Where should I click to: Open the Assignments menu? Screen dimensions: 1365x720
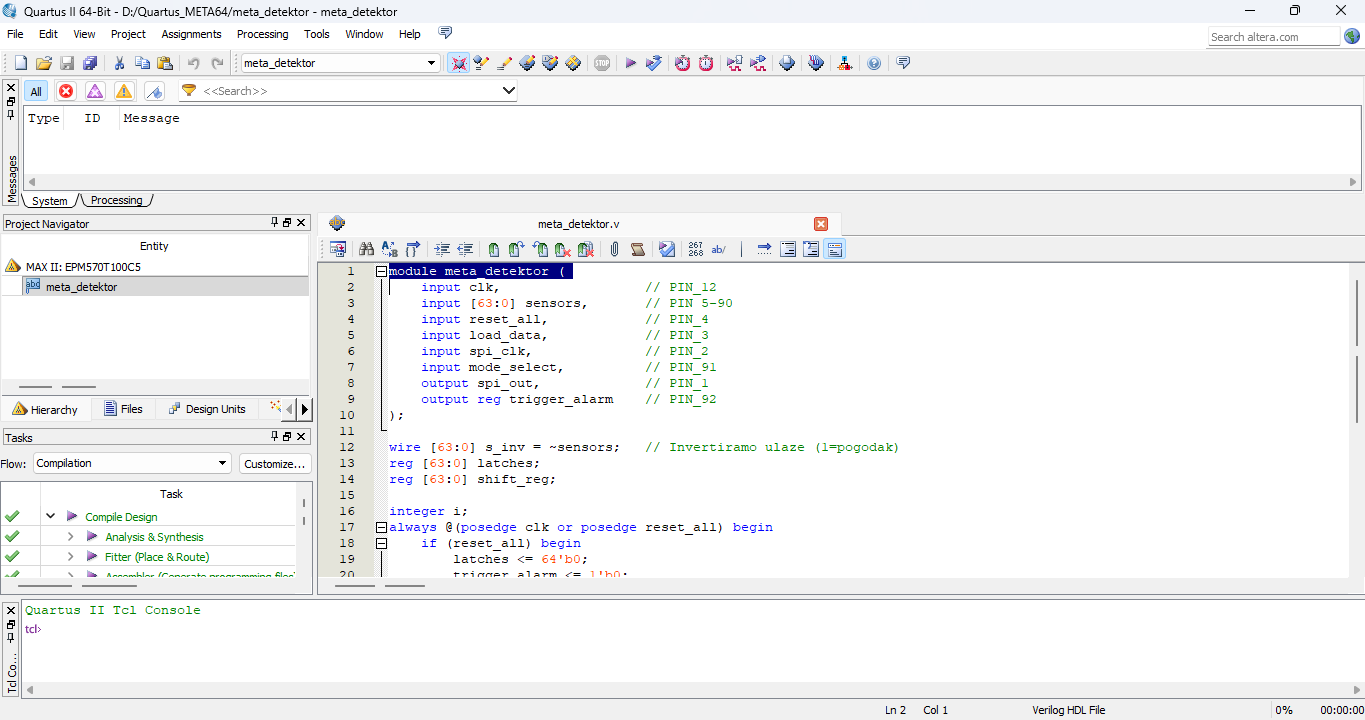click(x=191, y=34)
